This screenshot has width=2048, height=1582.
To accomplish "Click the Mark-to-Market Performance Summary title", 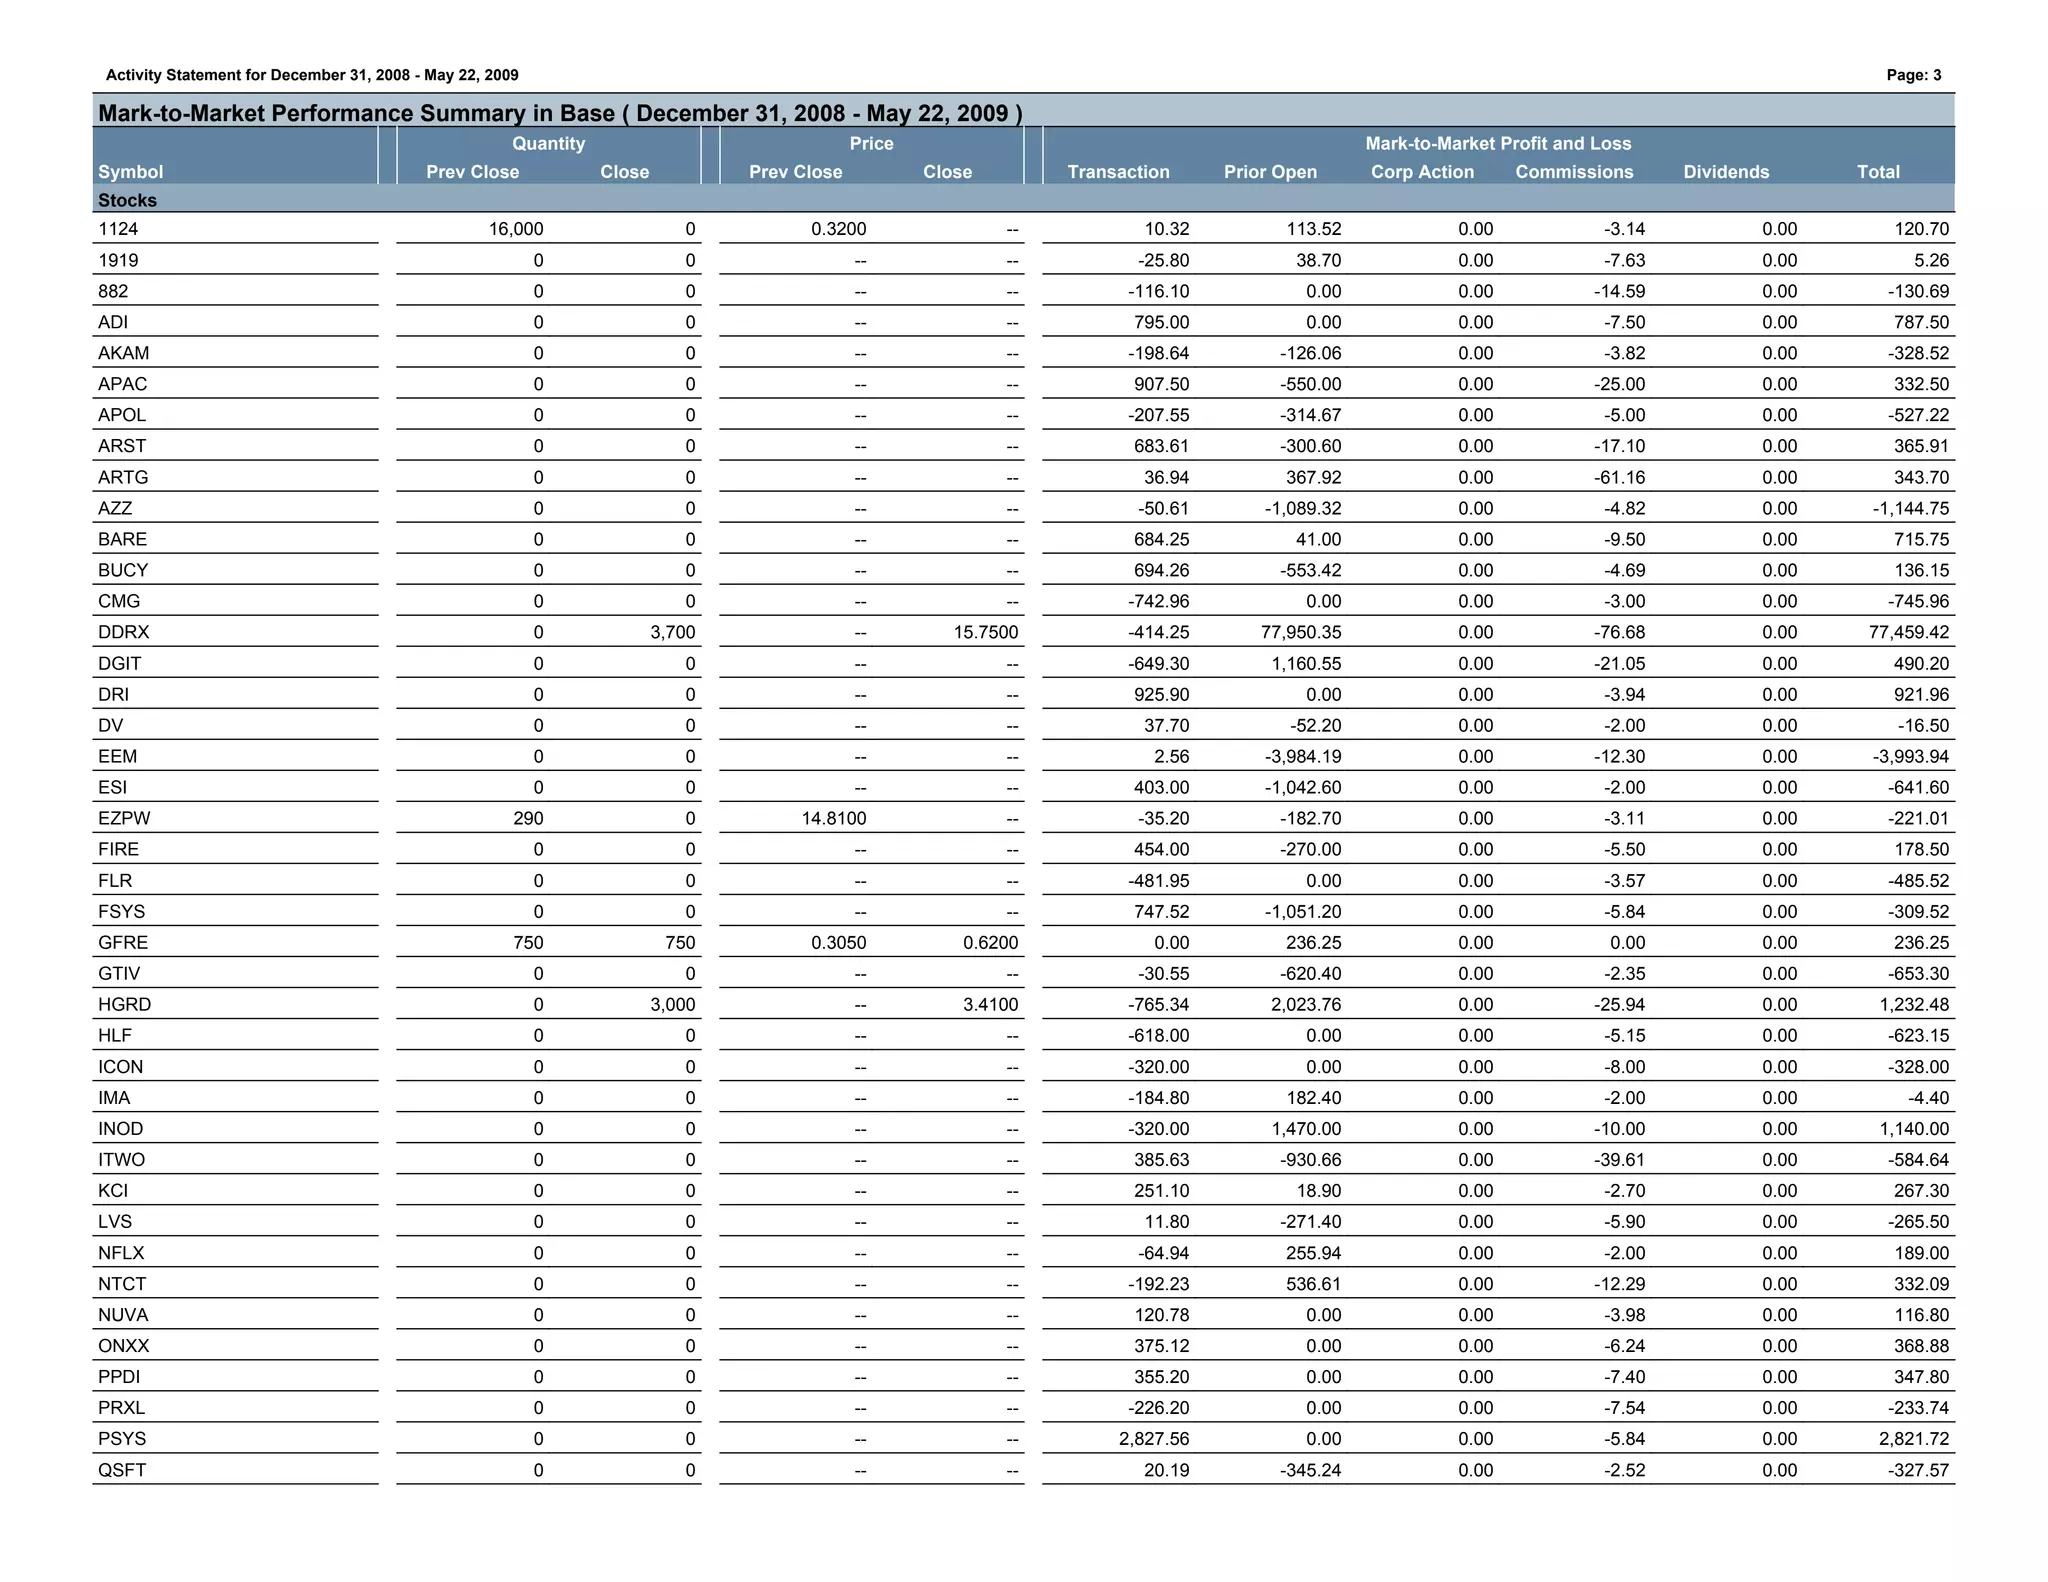I will click(559, 113).
